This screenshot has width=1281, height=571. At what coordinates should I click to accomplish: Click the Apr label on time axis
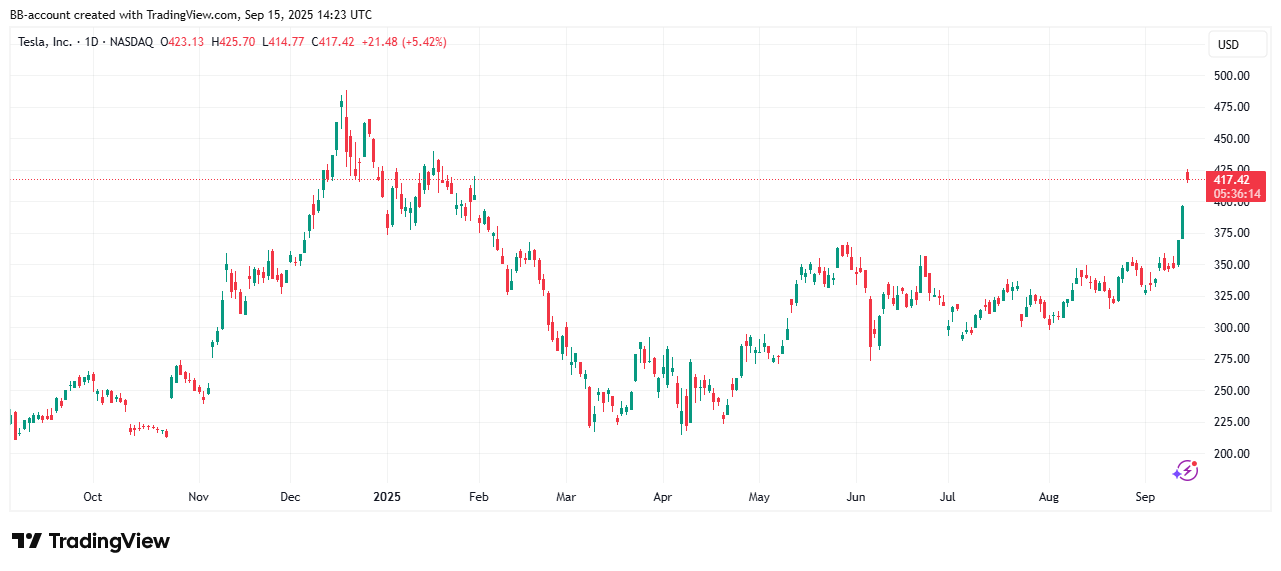(662, 497)
